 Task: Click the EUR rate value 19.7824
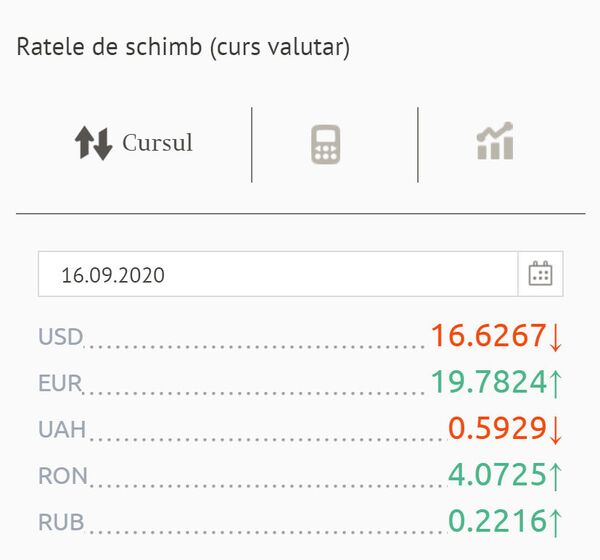[489, 382]
